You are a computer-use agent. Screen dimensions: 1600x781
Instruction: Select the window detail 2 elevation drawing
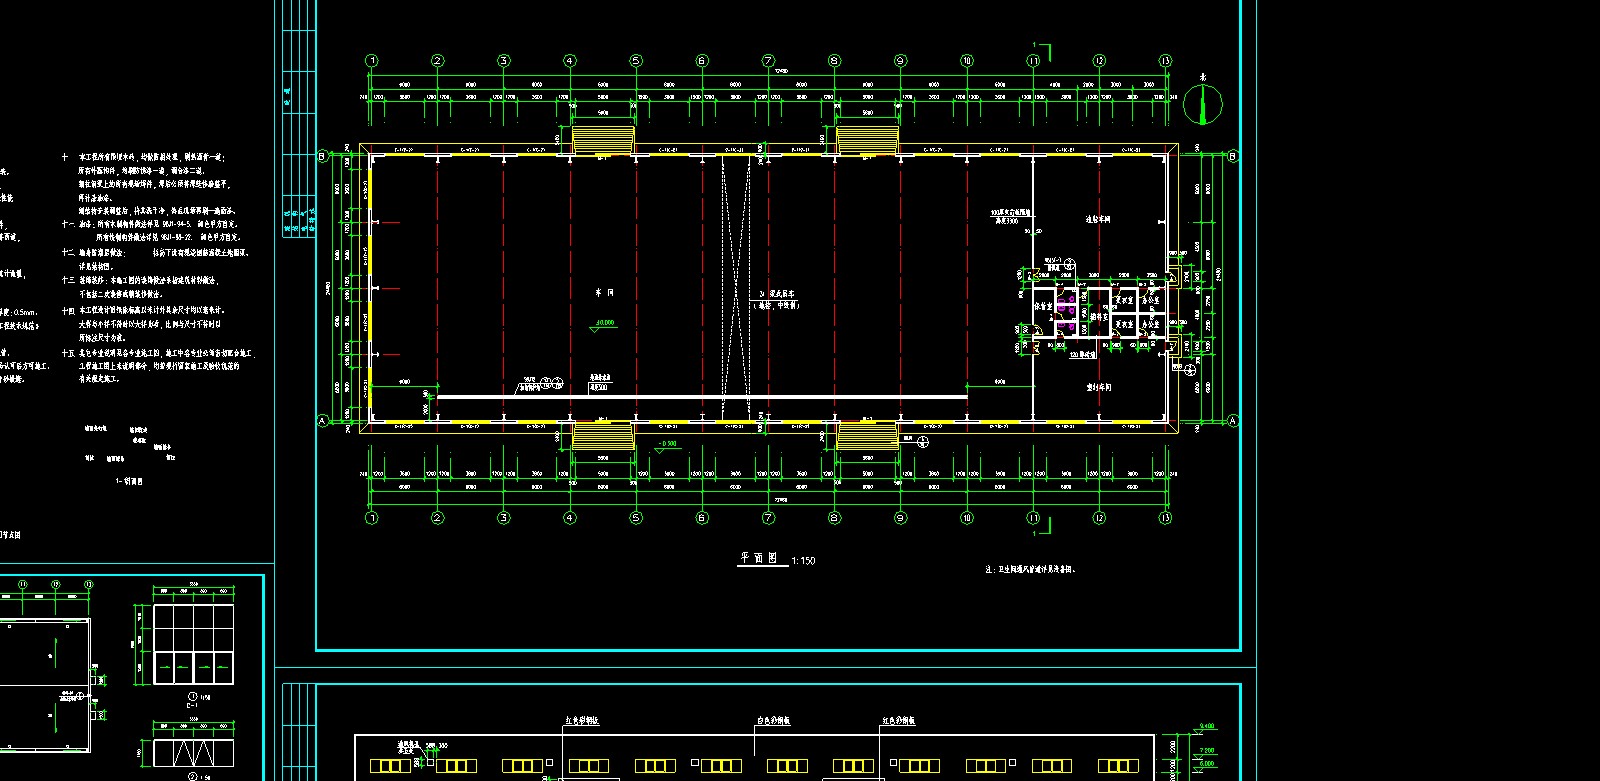point(193,751)
